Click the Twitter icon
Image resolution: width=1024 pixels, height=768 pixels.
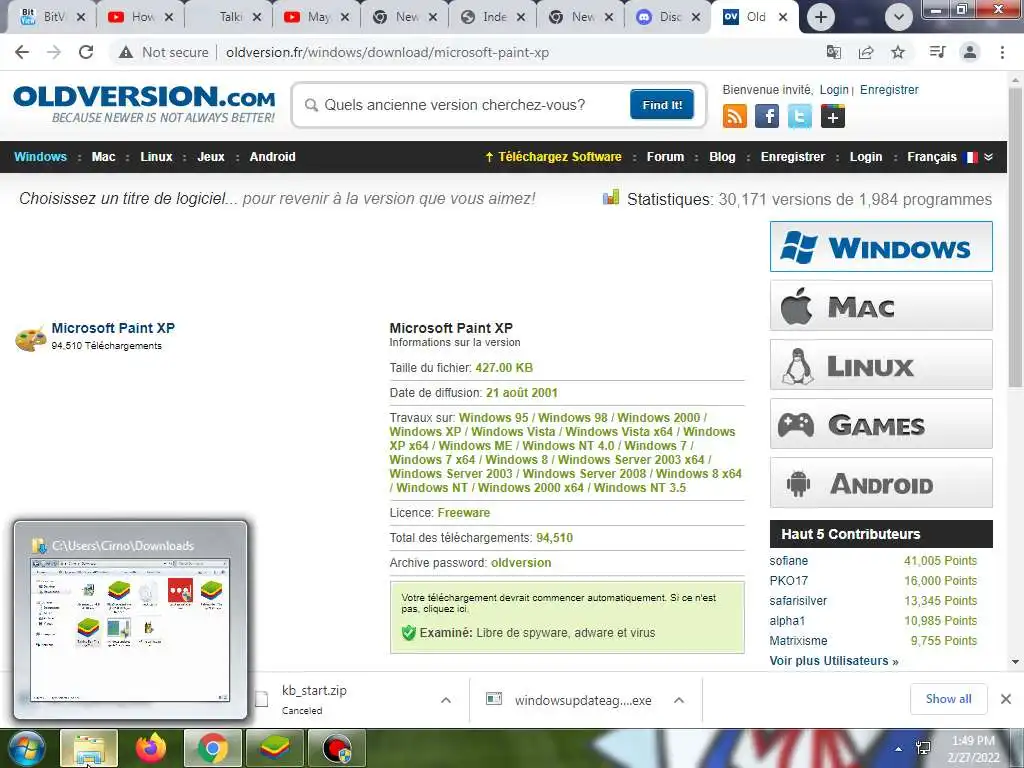click(799, 116)
